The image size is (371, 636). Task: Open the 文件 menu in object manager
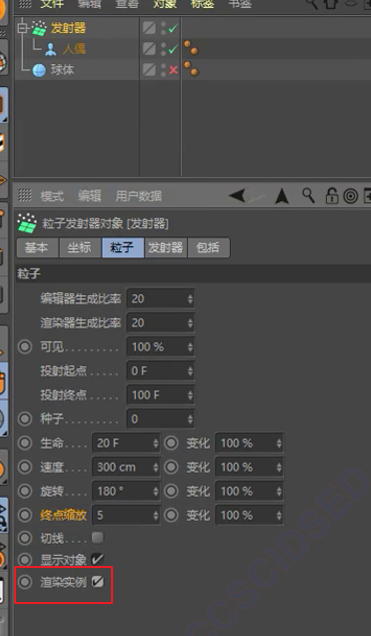click(53, 4)
